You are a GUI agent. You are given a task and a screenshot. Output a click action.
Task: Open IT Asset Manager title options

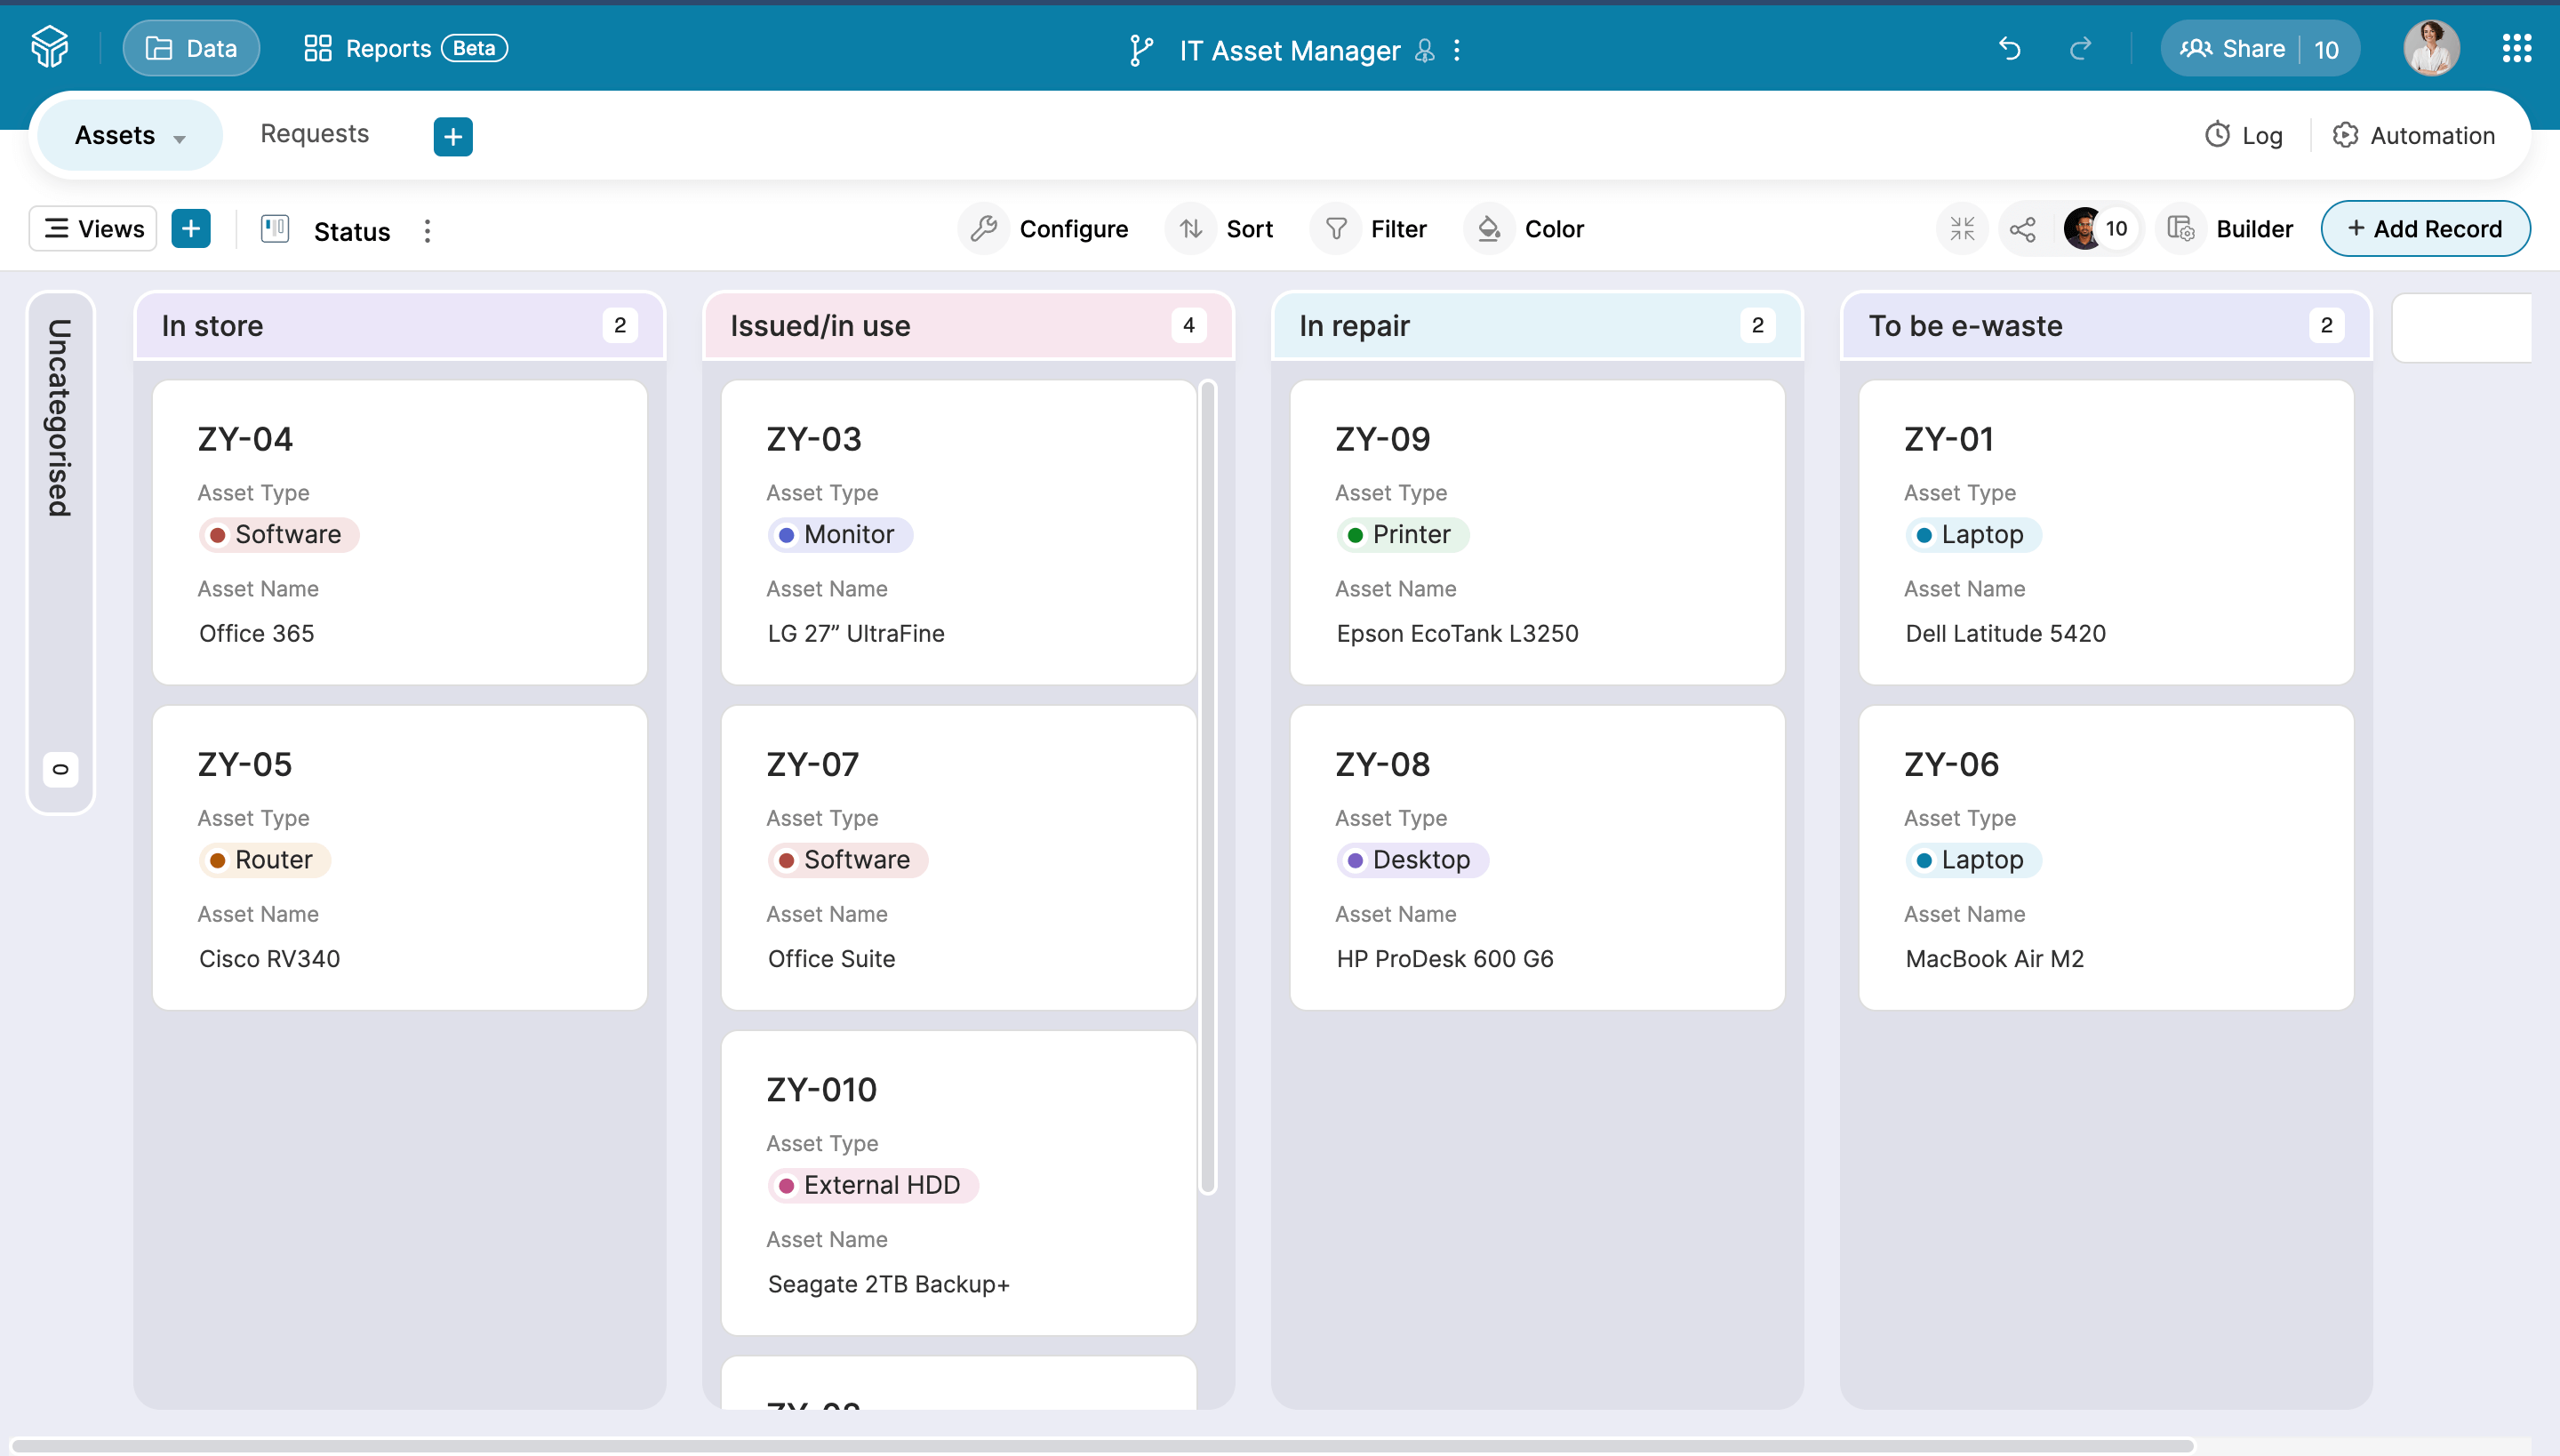1457,50
